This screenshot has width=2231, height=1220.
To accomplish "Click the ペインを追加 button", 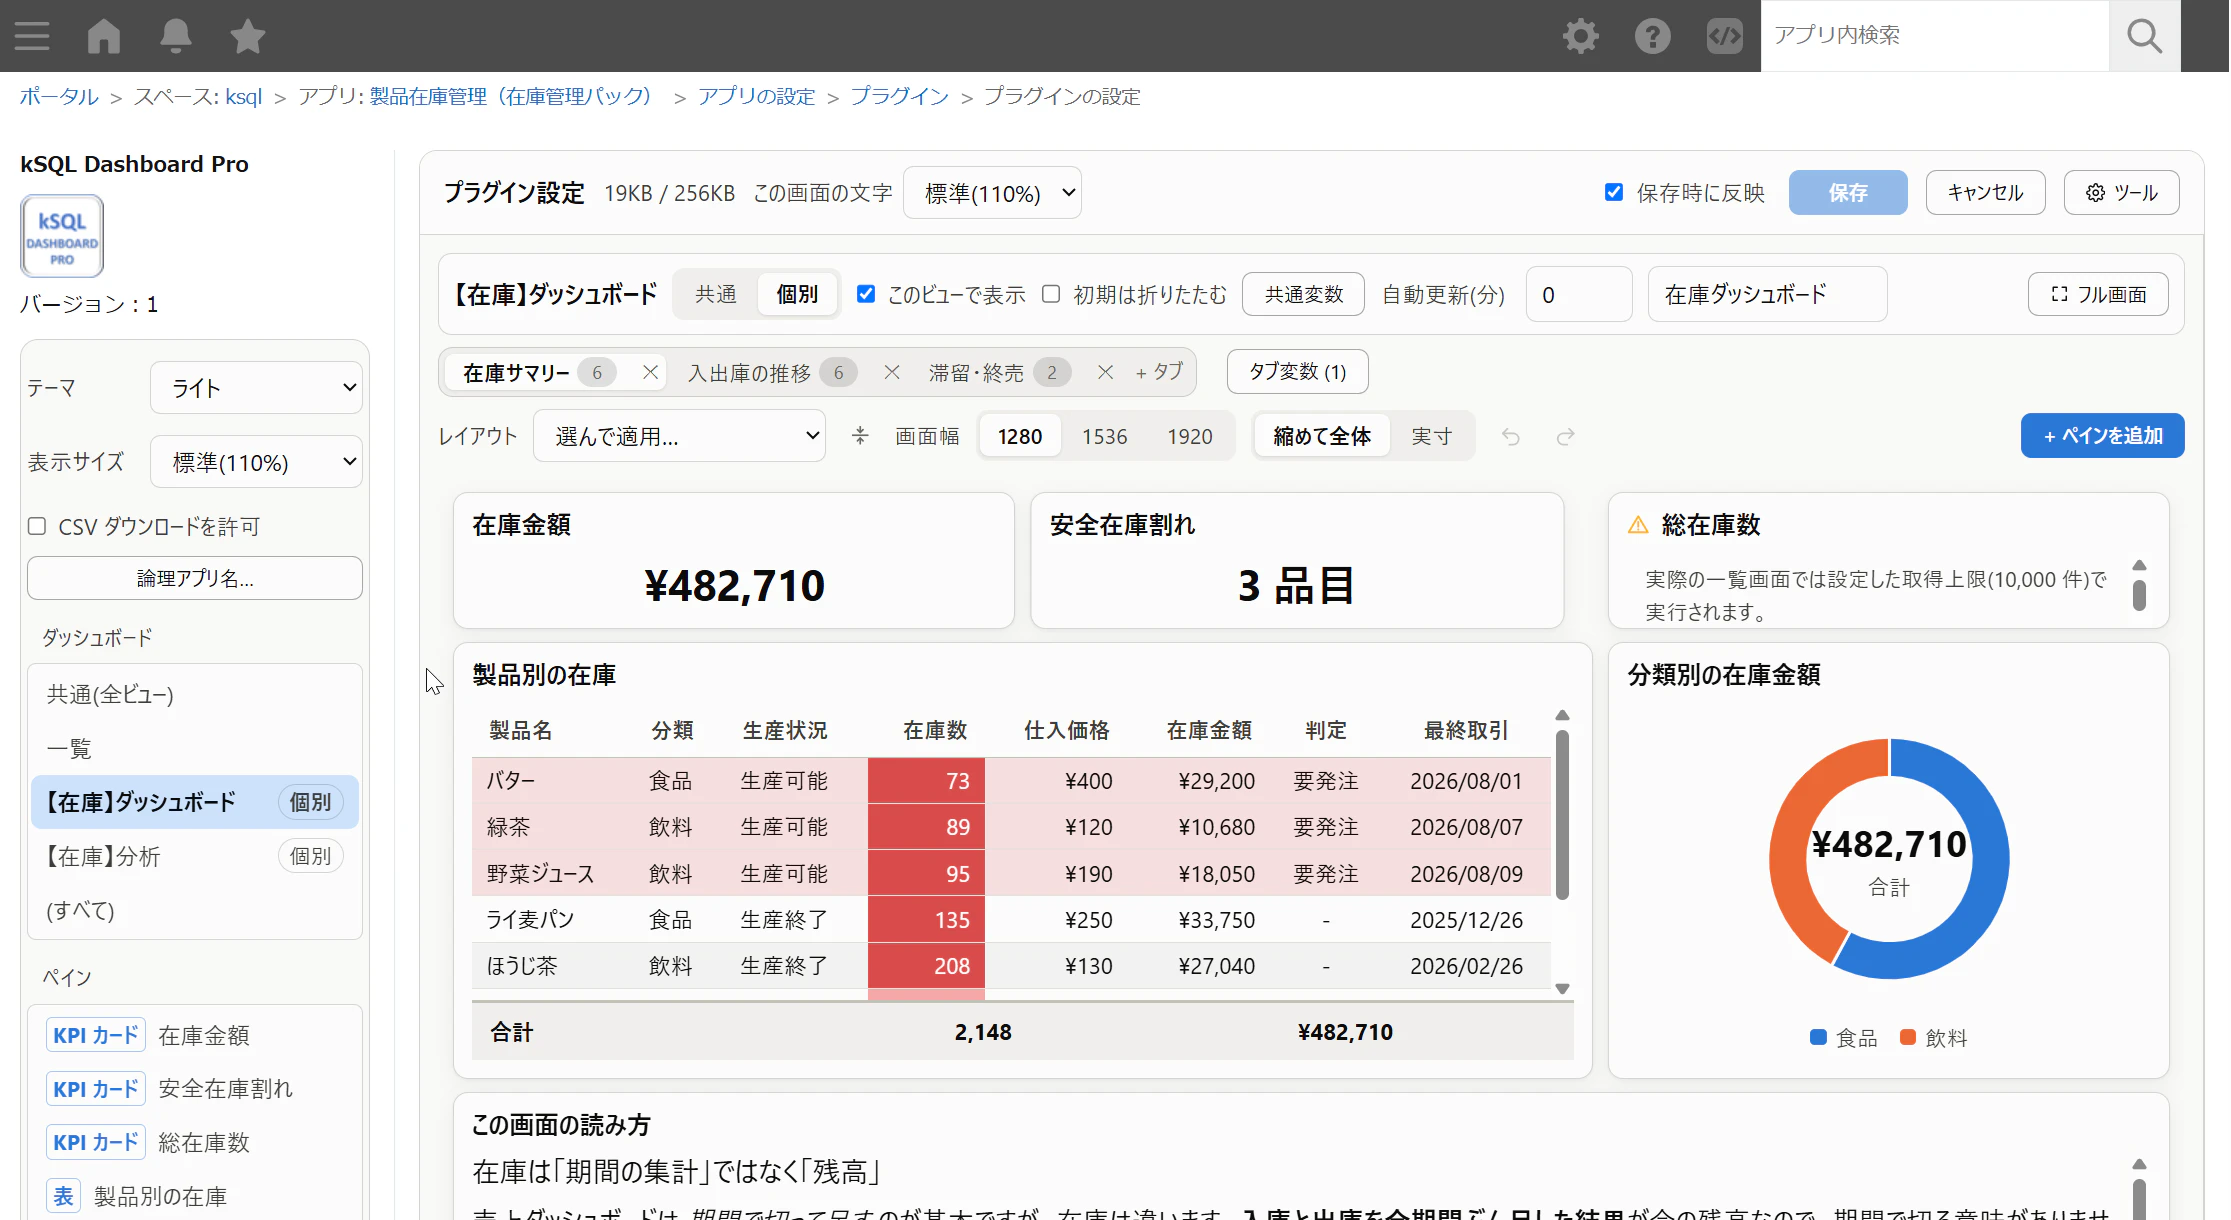I will (2103, 436).
